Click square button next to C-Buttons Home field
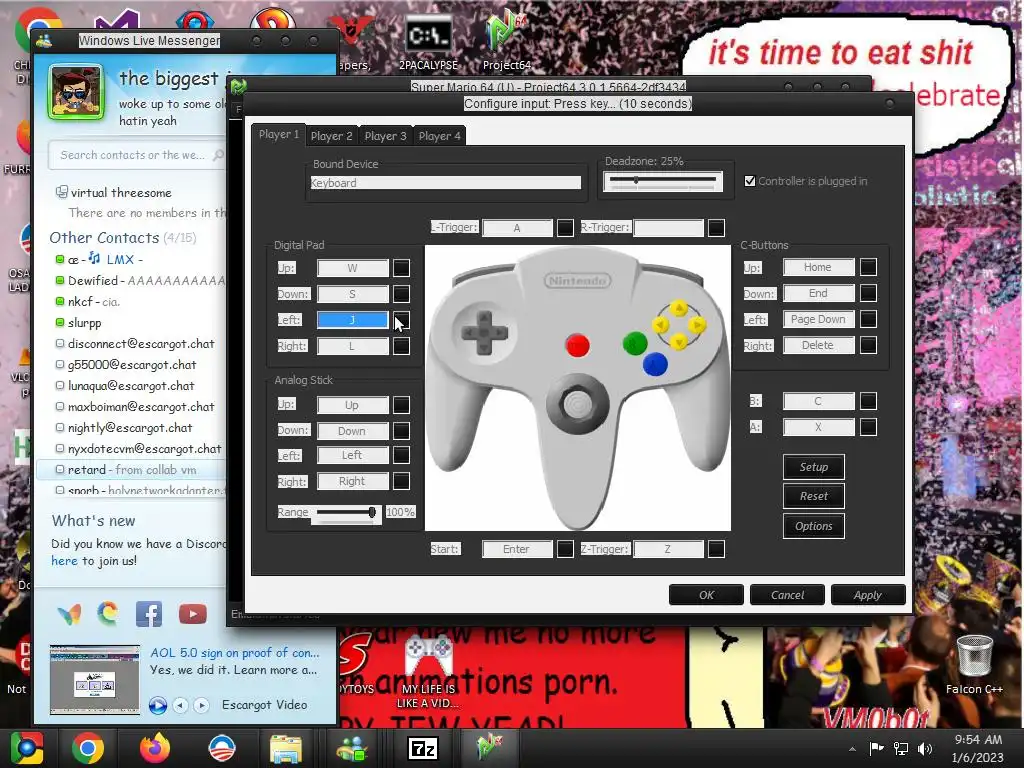Viewport: 1024px width, 768px height. pyautogui.click(x=869, y=267)
